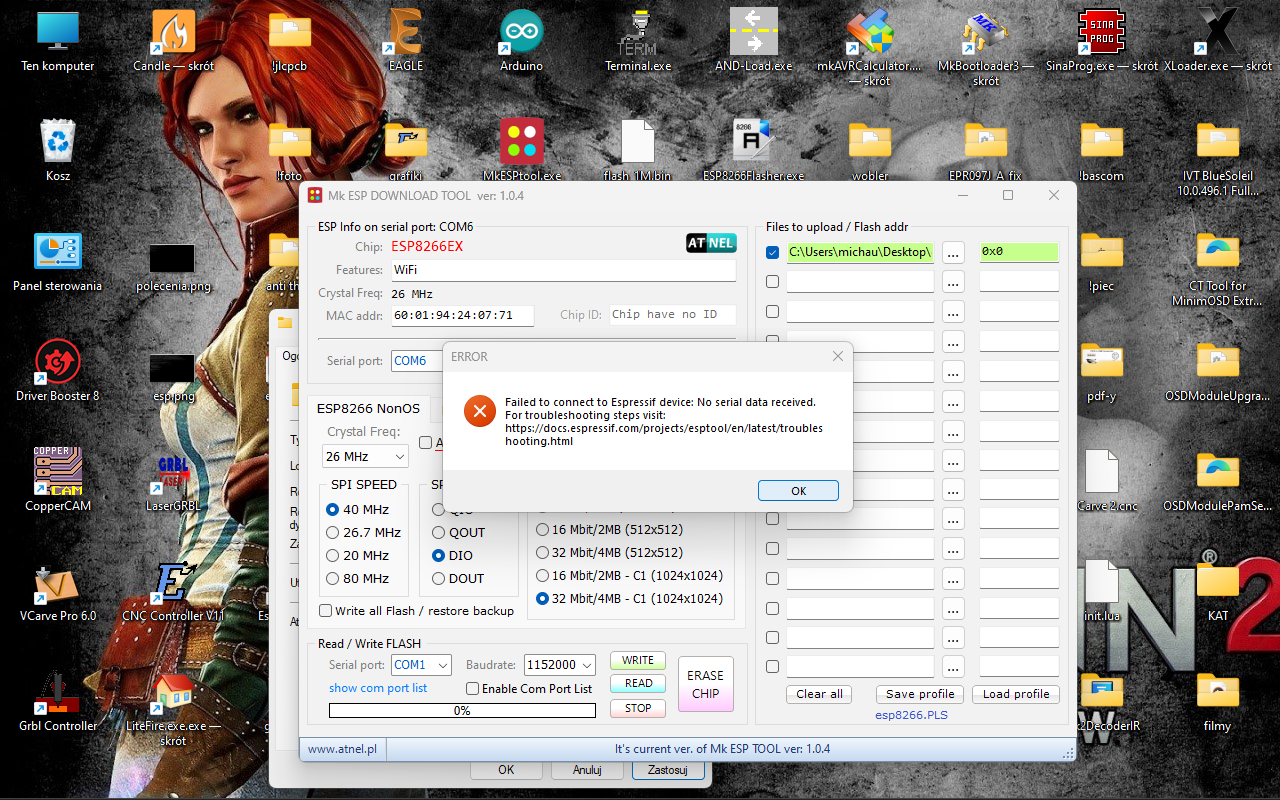Open MkBootloader3 shortcut icon

click(985, 33)
